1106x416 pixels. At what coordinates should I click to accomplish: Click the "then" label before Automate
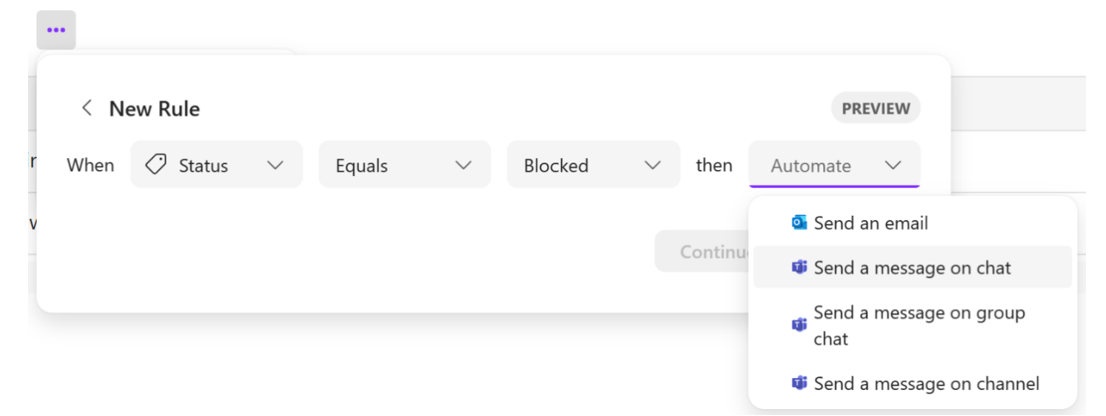(714, 166)
